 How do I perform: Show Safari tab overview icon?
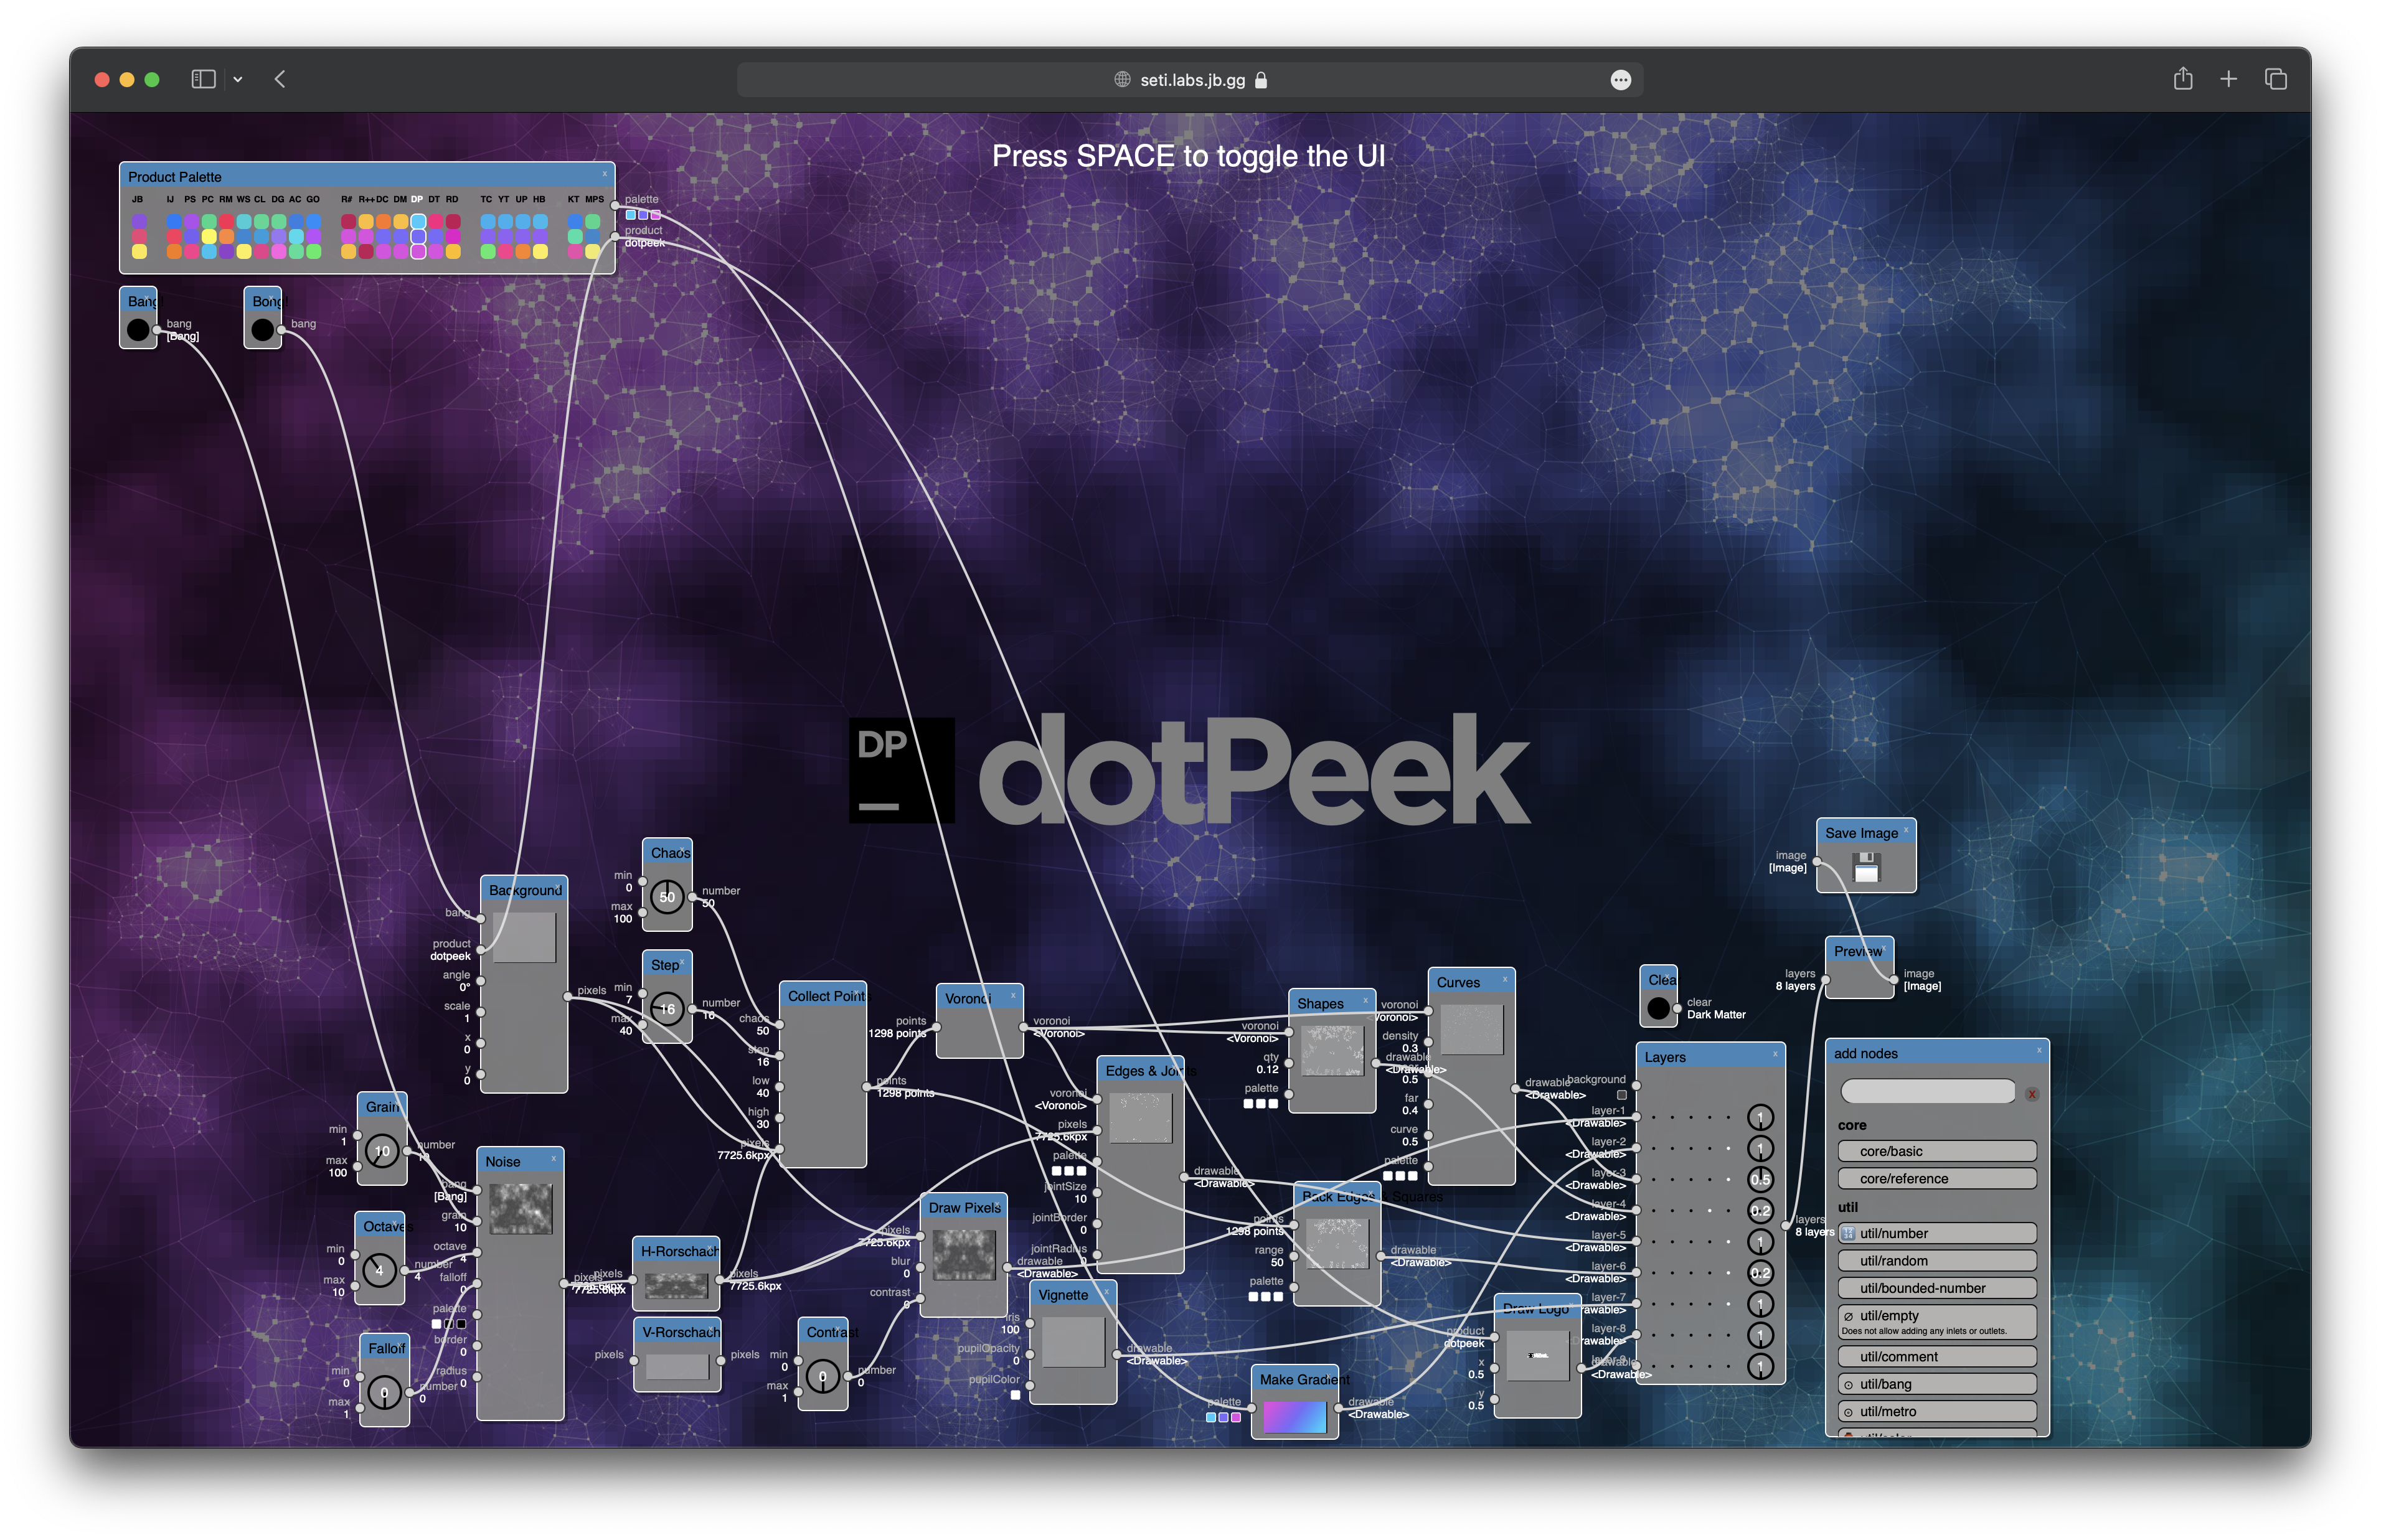(x=2275, y=79)
